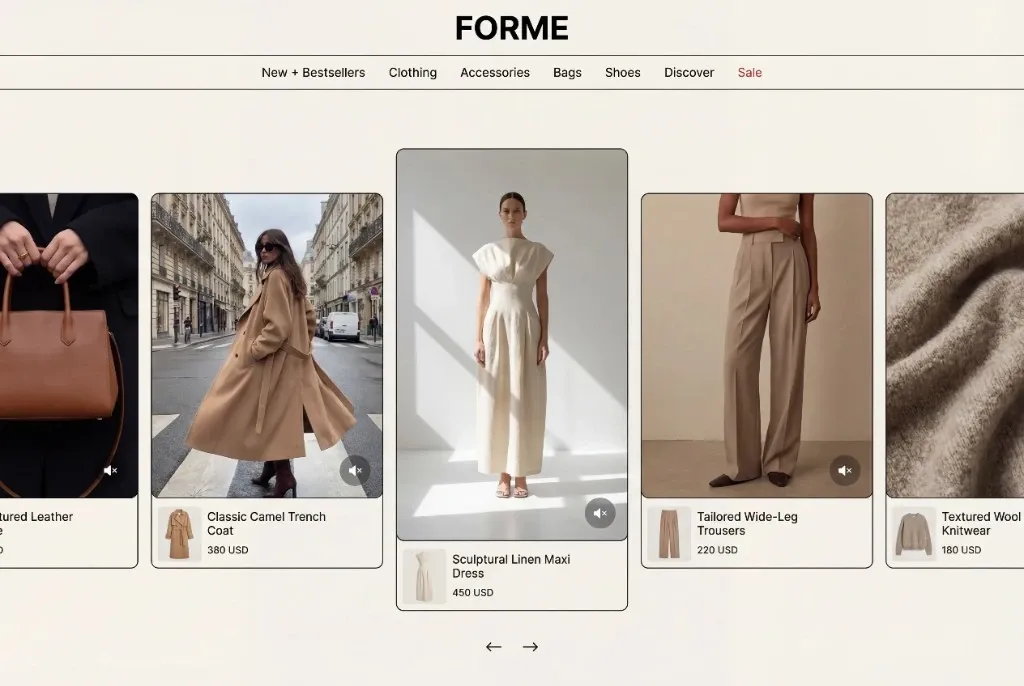Play the wide-leg trousers video
Image resolution: width=1024 pixels, height=686 pixels.
(x=757, y=345)
